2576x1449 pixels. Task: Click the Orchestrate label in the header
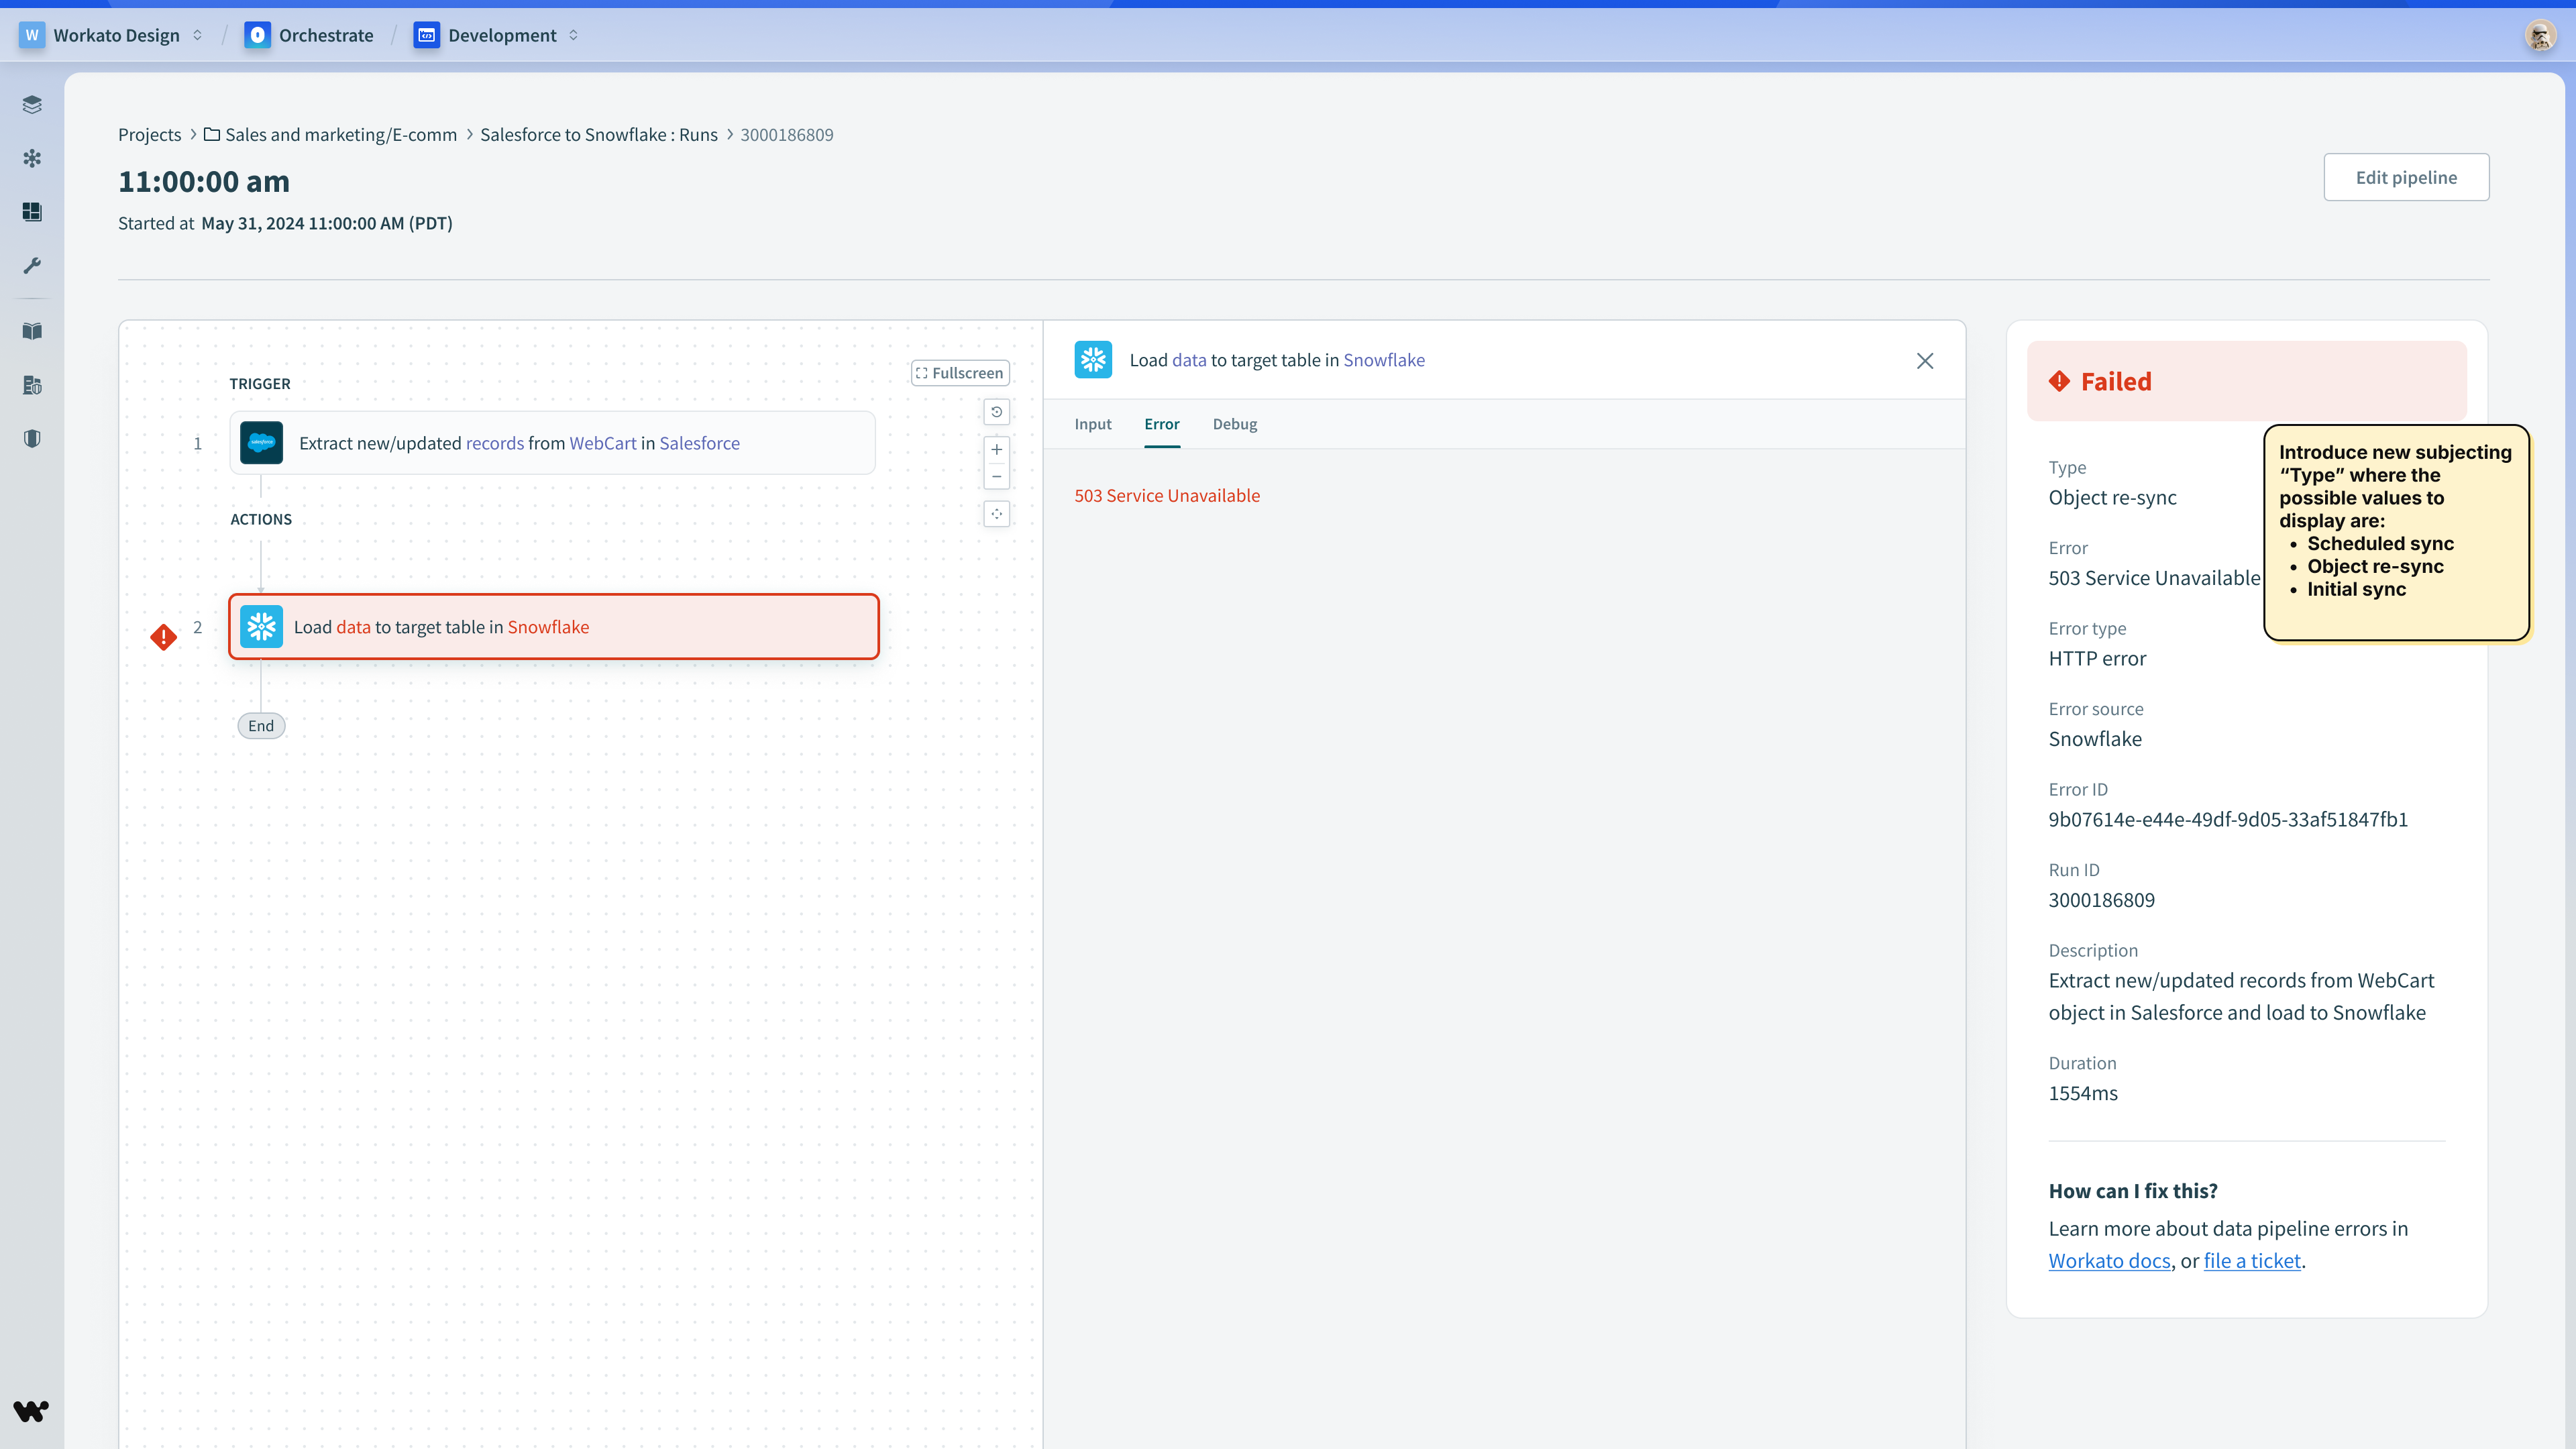[x=326, y=35]
